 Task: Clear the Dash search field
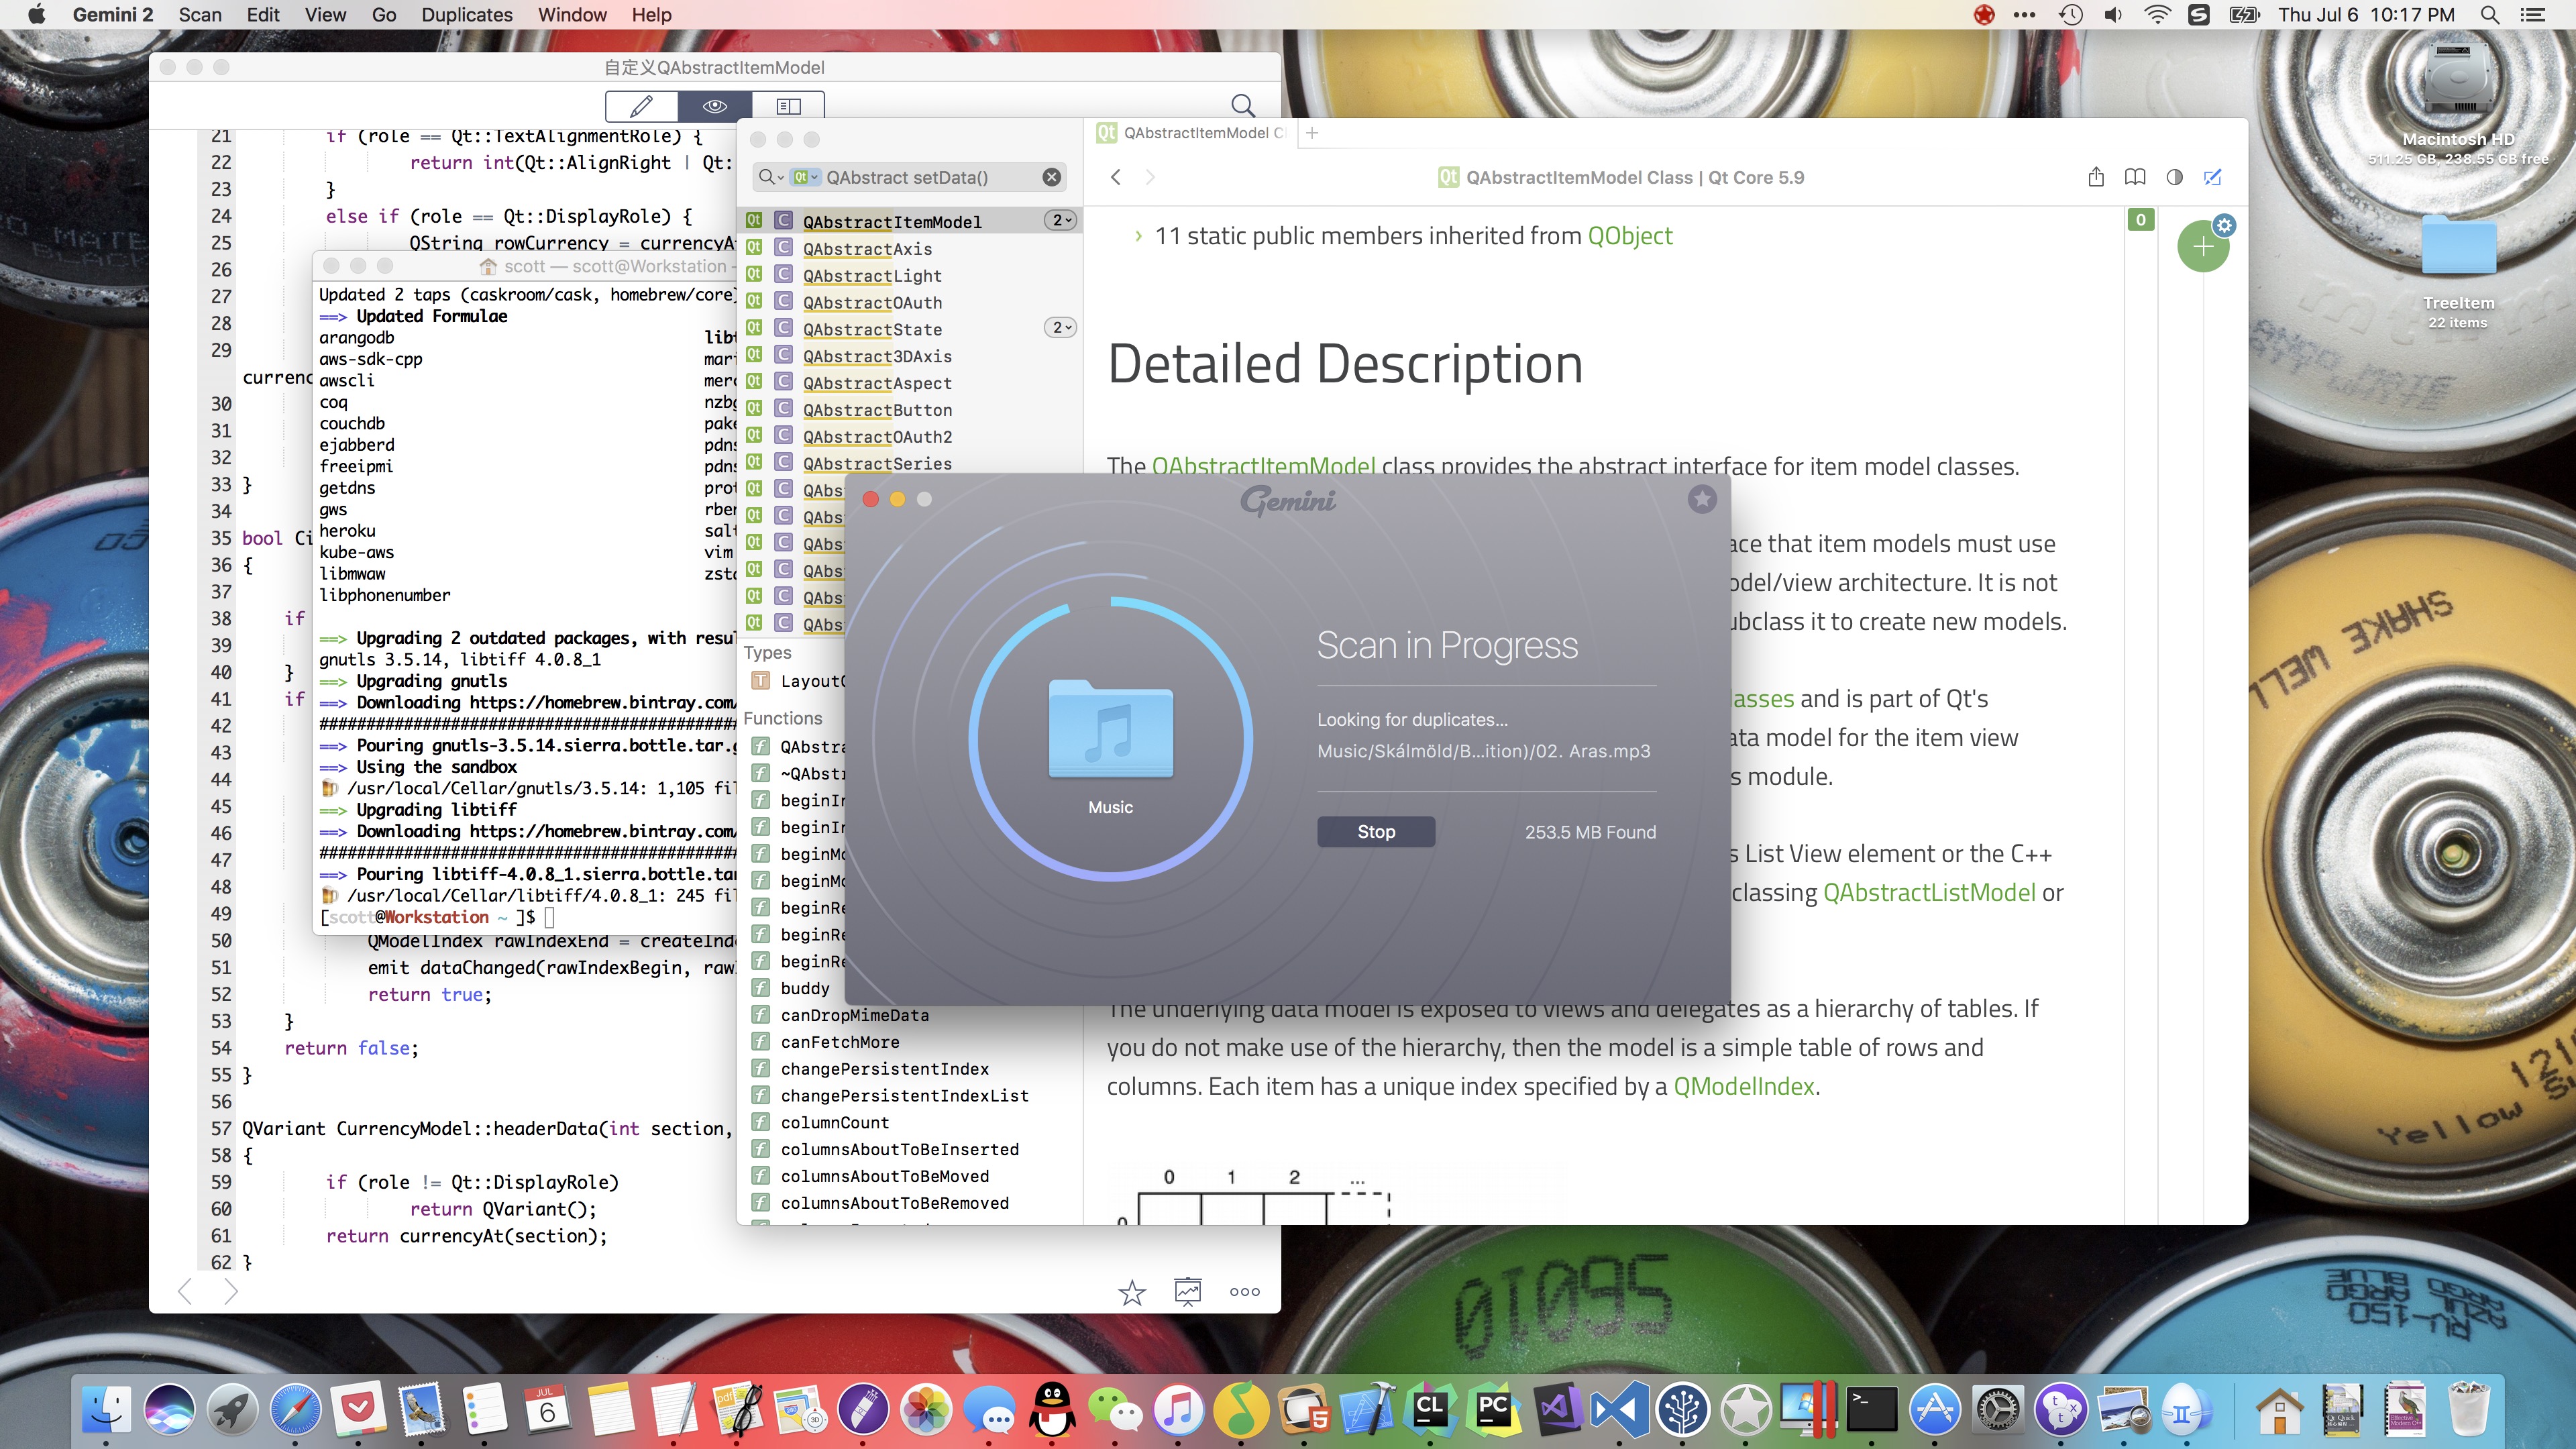(1051, 177)
